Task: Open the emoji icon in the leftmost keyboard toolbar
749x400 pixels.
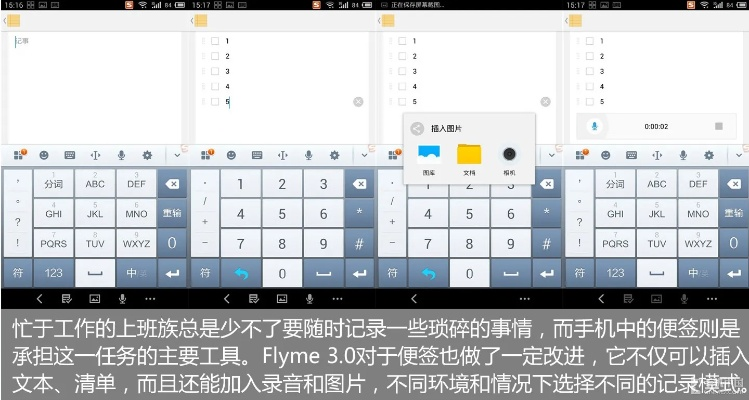Action: tap(43, 155)
